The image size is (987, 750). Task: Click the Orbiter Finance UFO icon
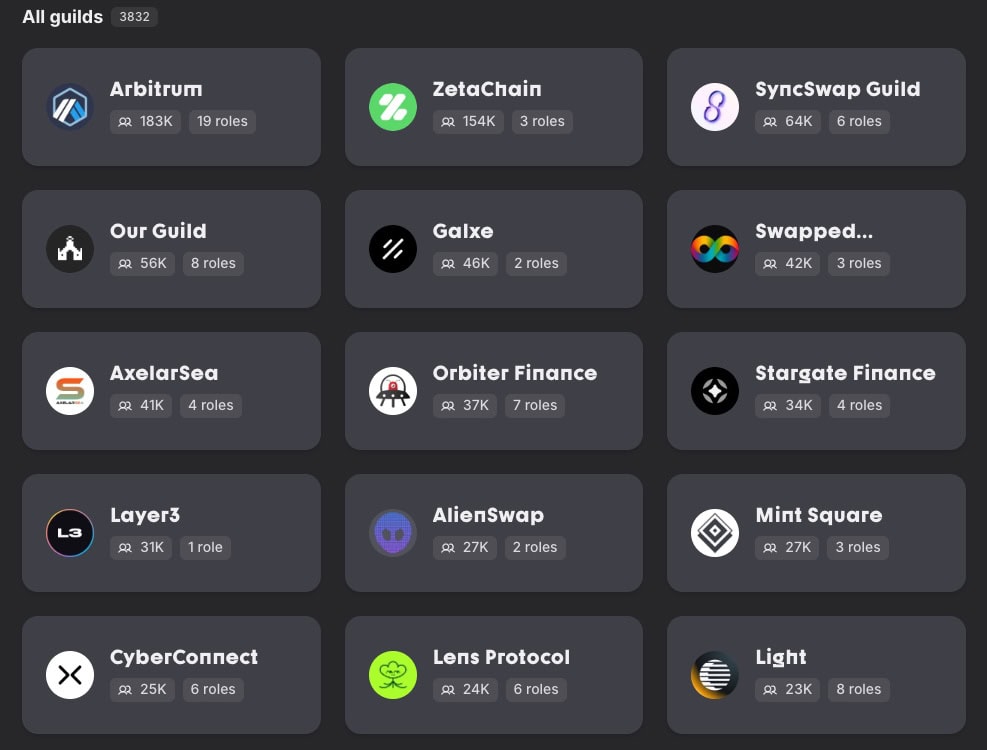[x=393, y=391]
